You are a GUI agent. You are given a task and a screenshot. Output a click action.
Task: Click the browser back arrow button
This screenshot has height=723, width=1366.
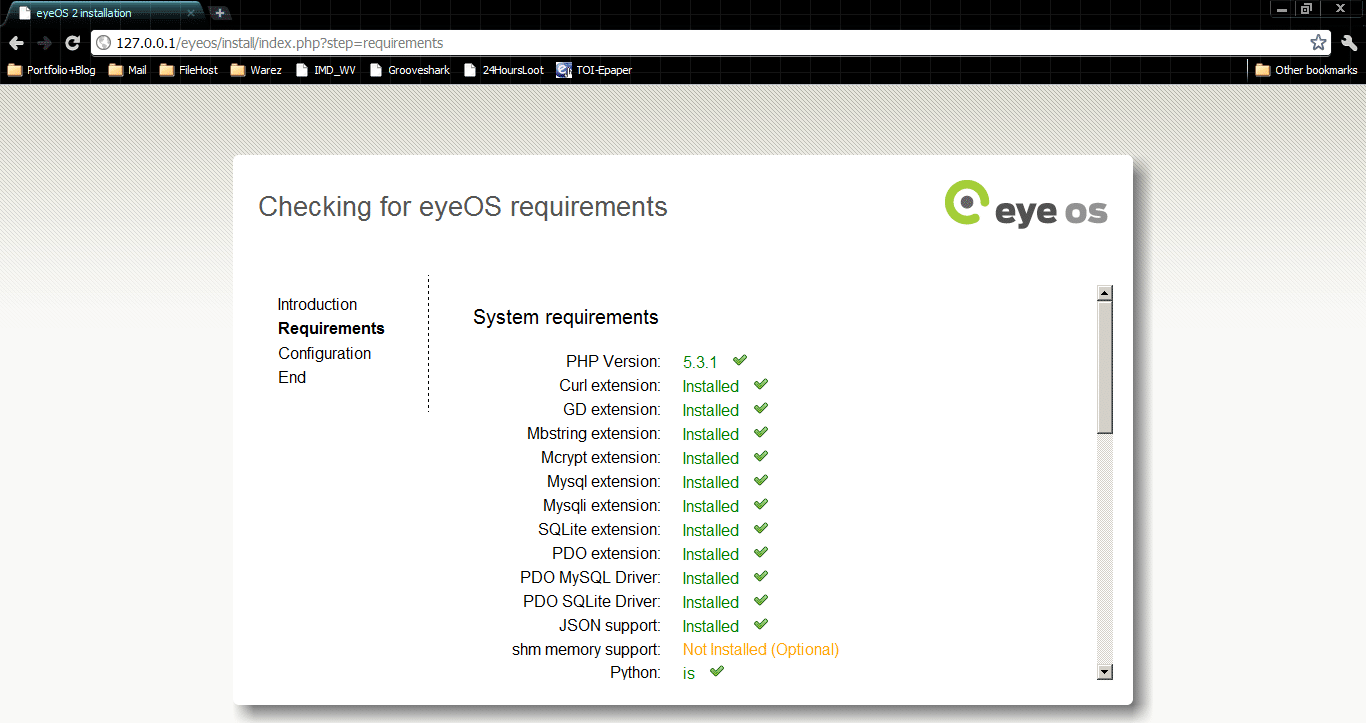coord(16,43)
